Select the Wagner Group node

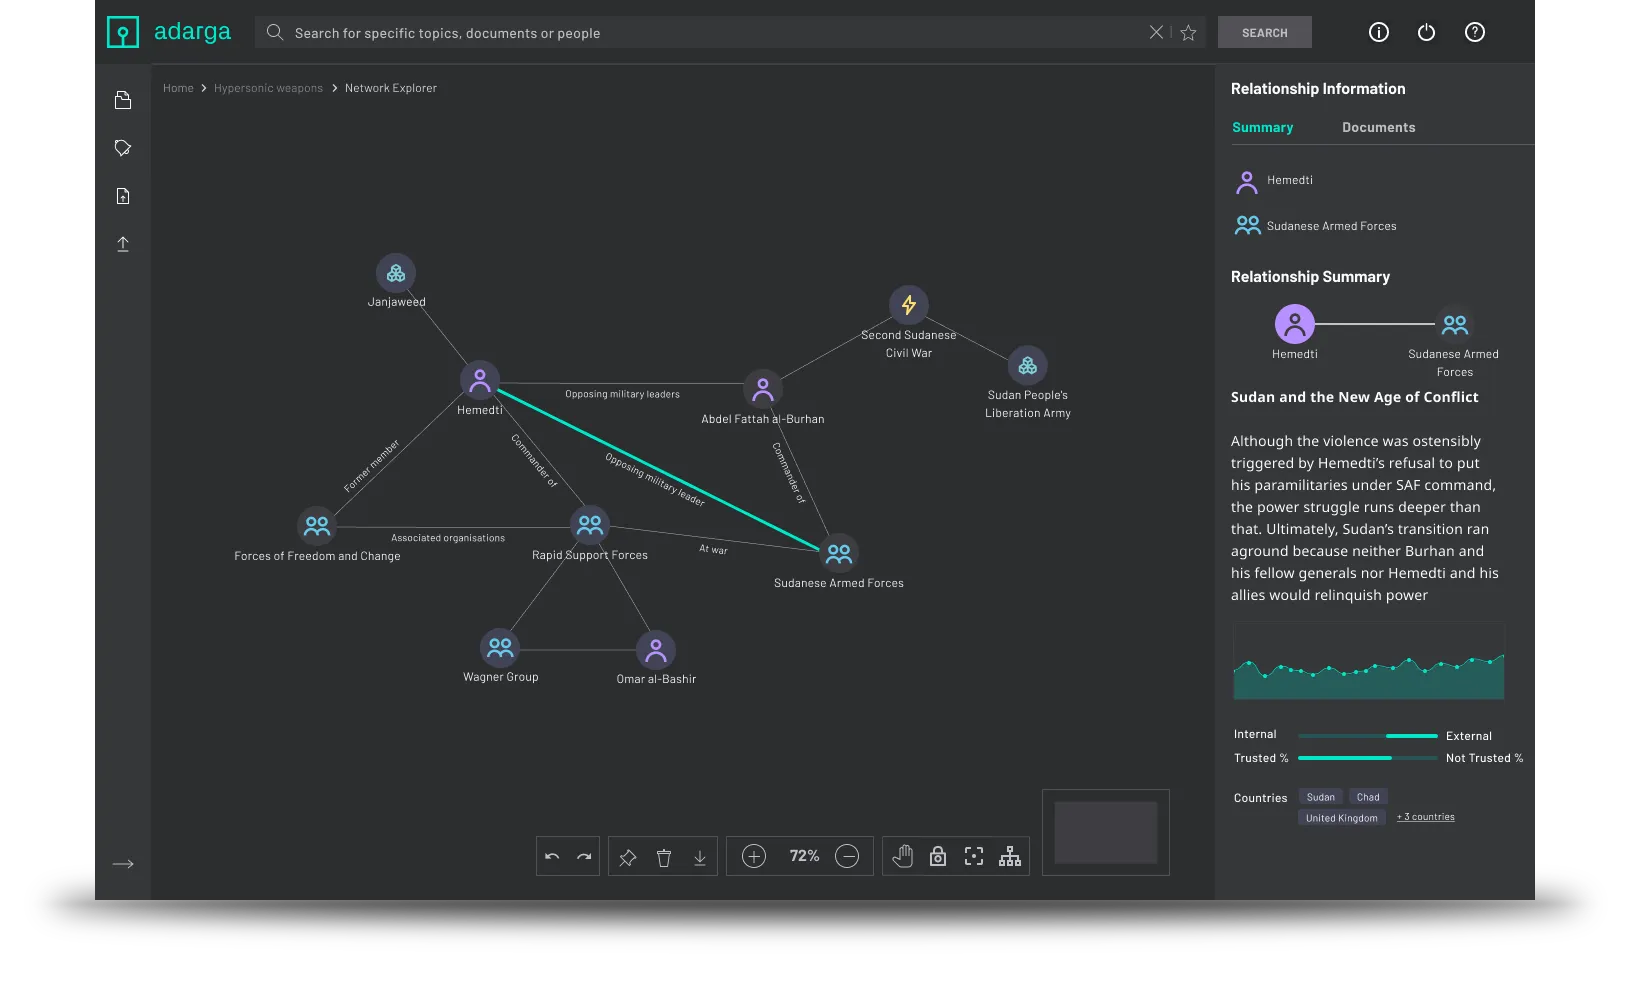pyautogui.click(x=500, y=648)
